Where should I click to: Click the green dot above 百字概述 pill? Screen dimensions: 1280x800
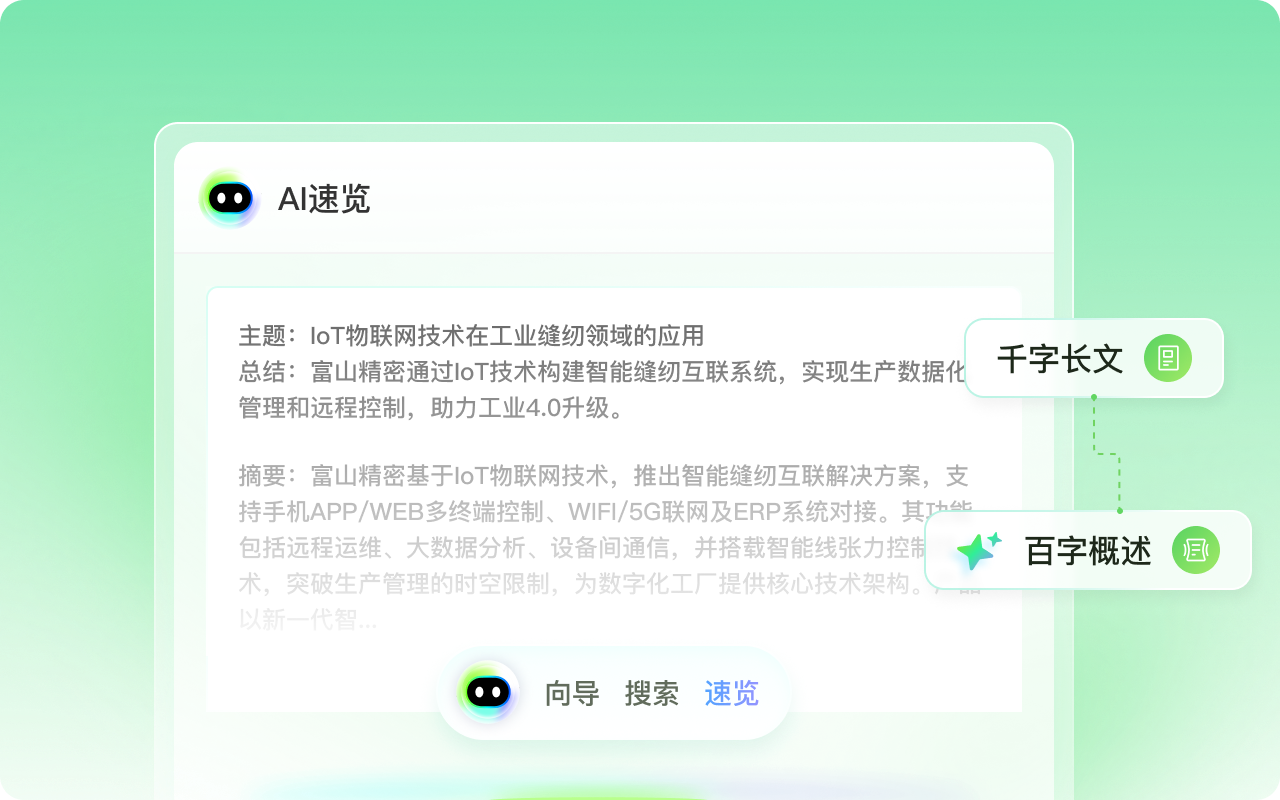1119,510
